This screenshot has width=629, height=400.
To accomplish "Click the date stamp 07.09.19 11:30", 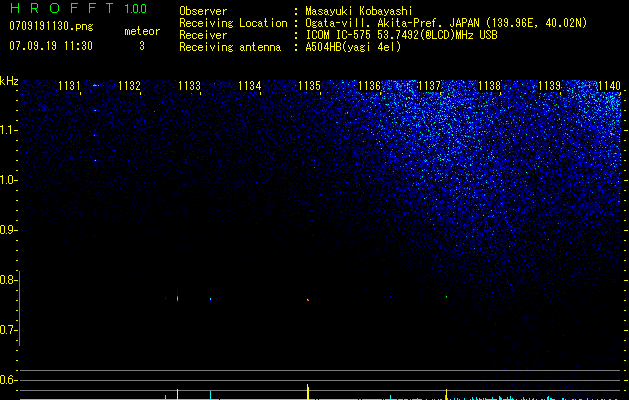I will [x=51, y=46].
